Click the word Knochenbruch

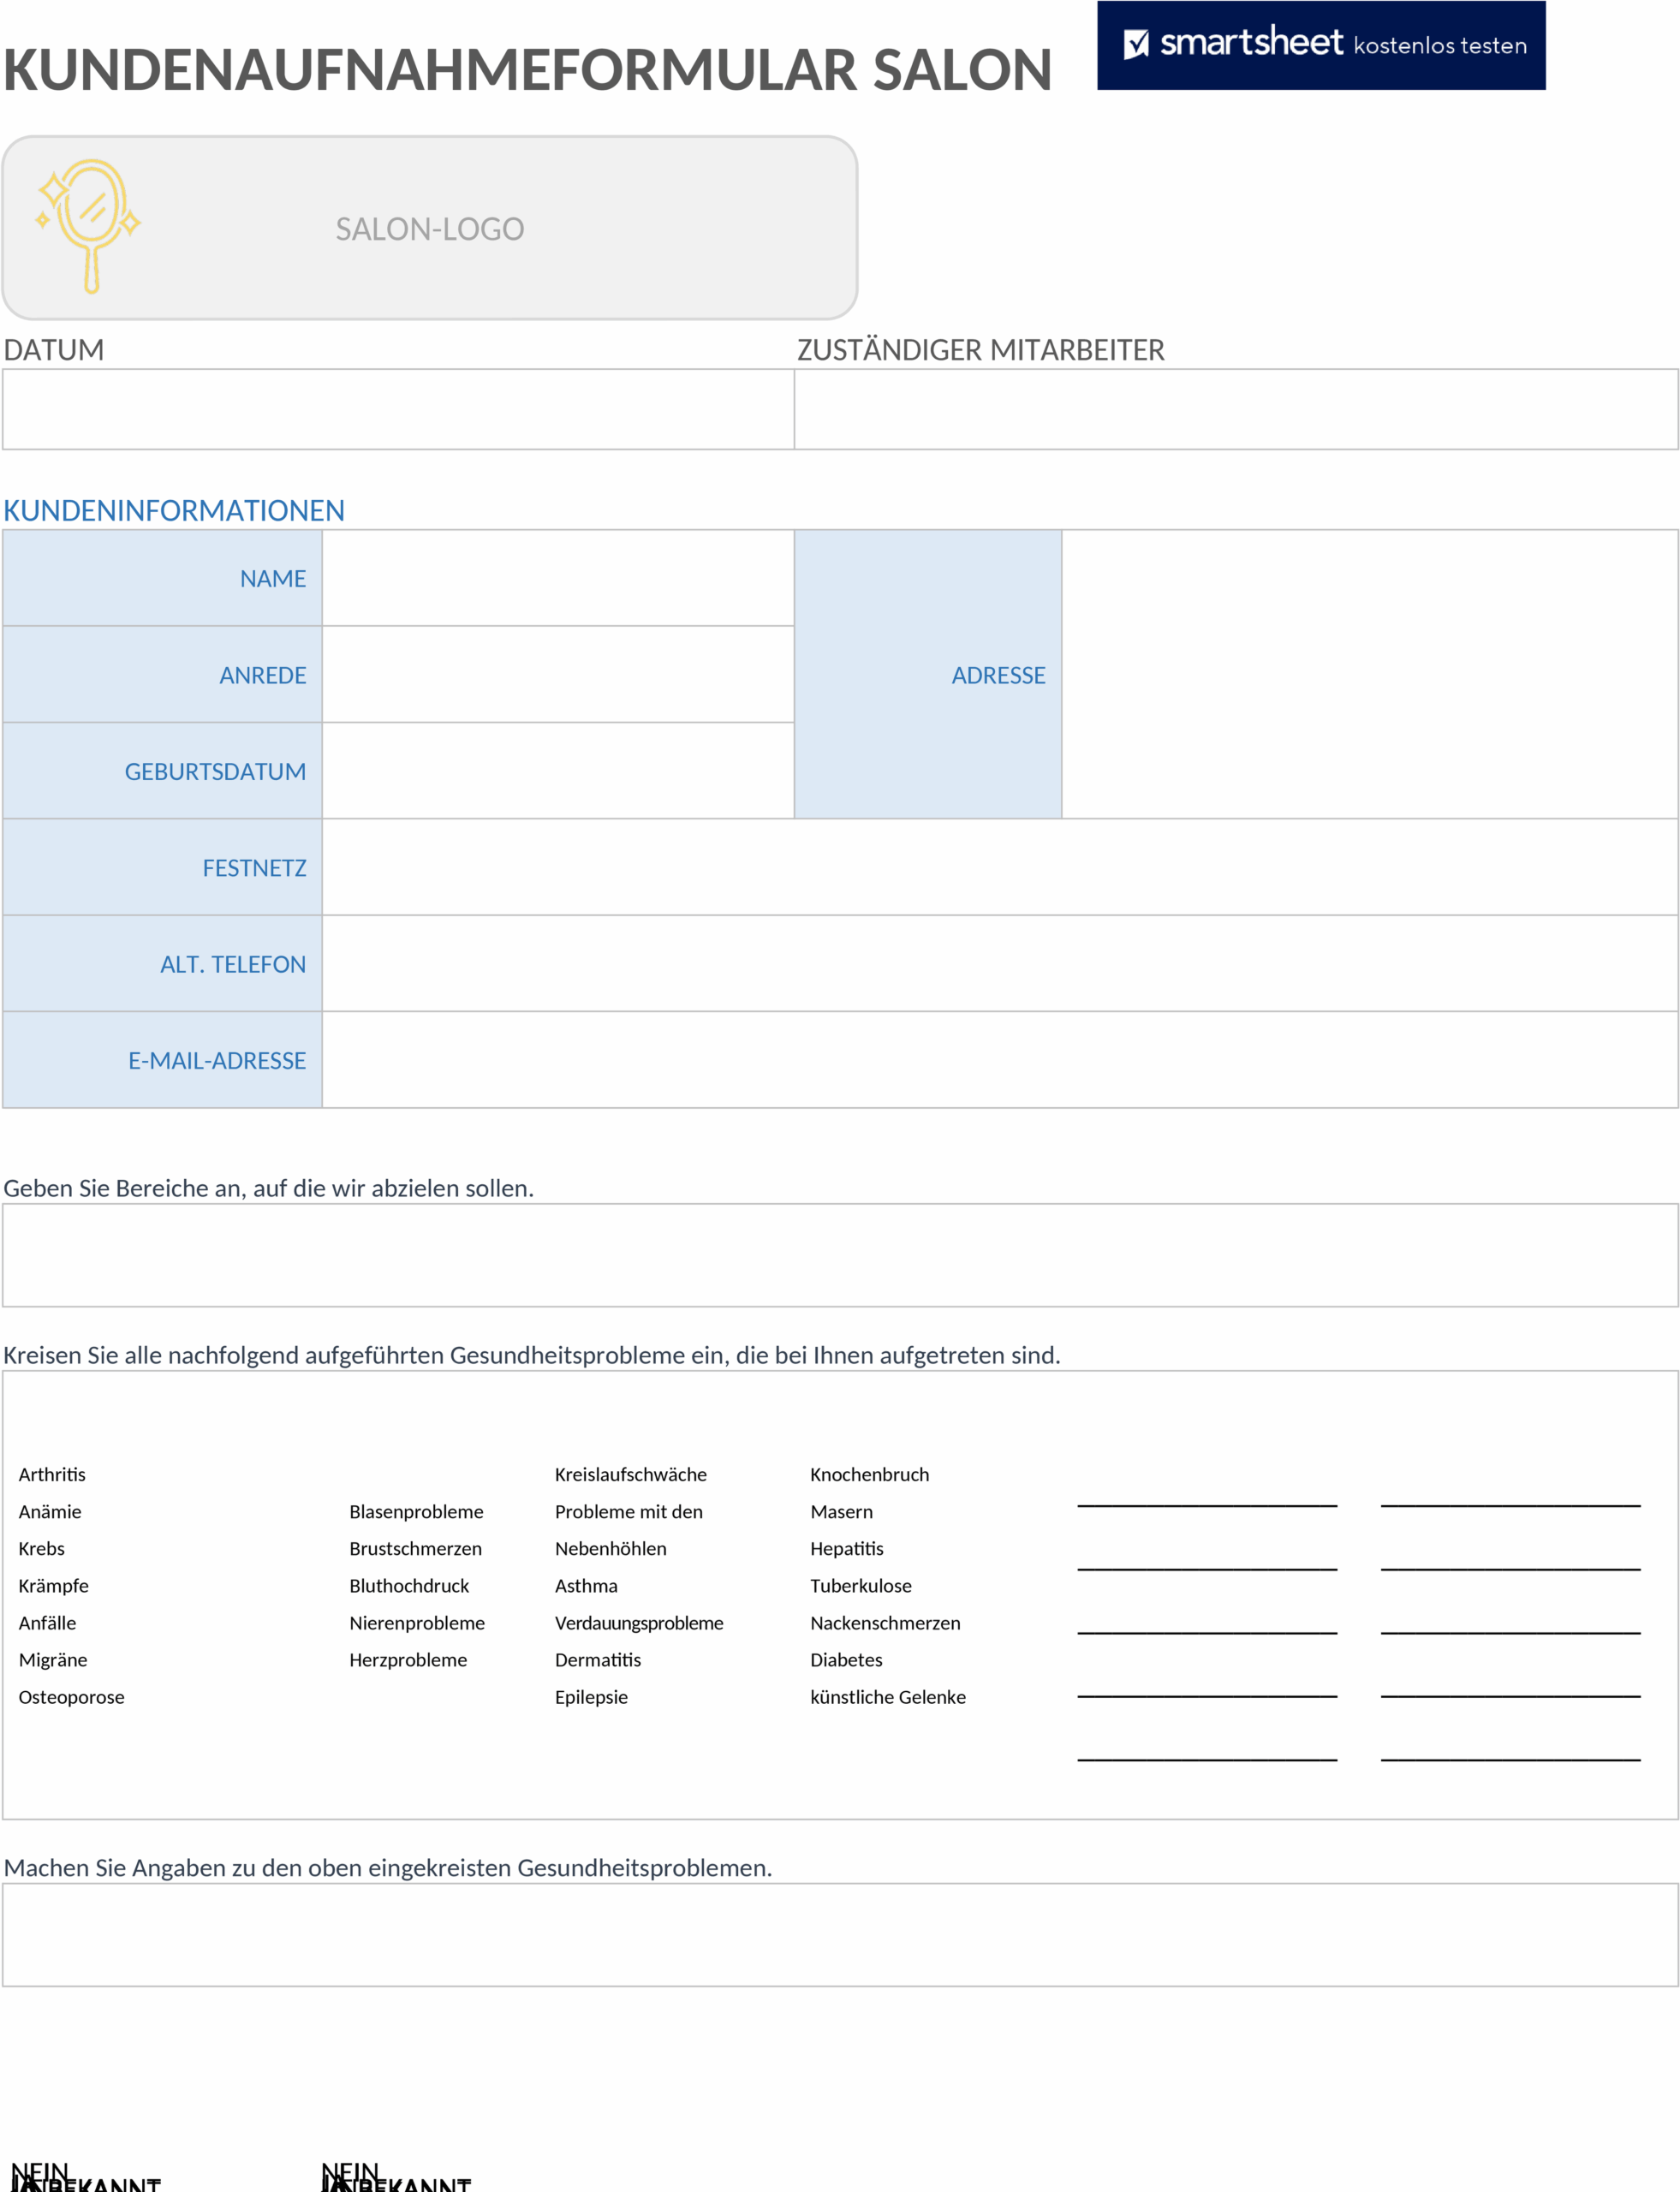coord(870,1475)
